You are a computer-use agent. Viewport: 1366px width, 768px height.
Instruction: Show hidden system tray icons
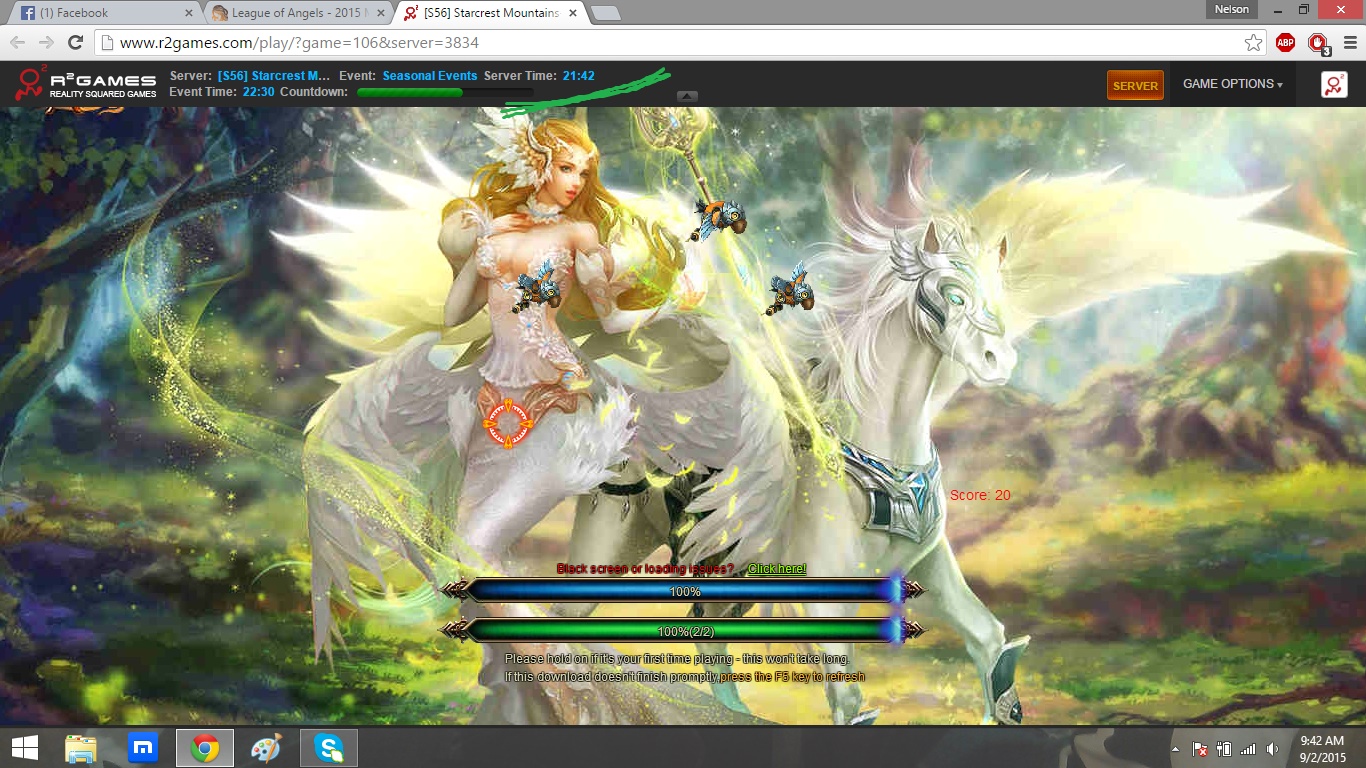(1176, 749)
